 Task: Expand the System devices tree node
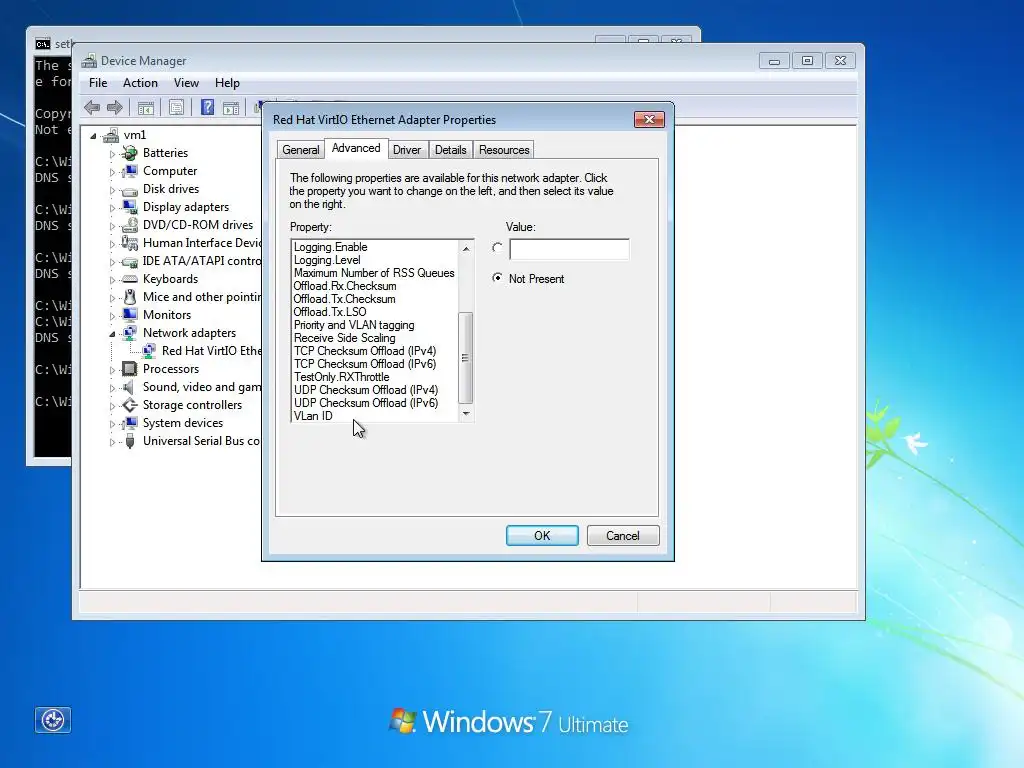pos(112,424)
